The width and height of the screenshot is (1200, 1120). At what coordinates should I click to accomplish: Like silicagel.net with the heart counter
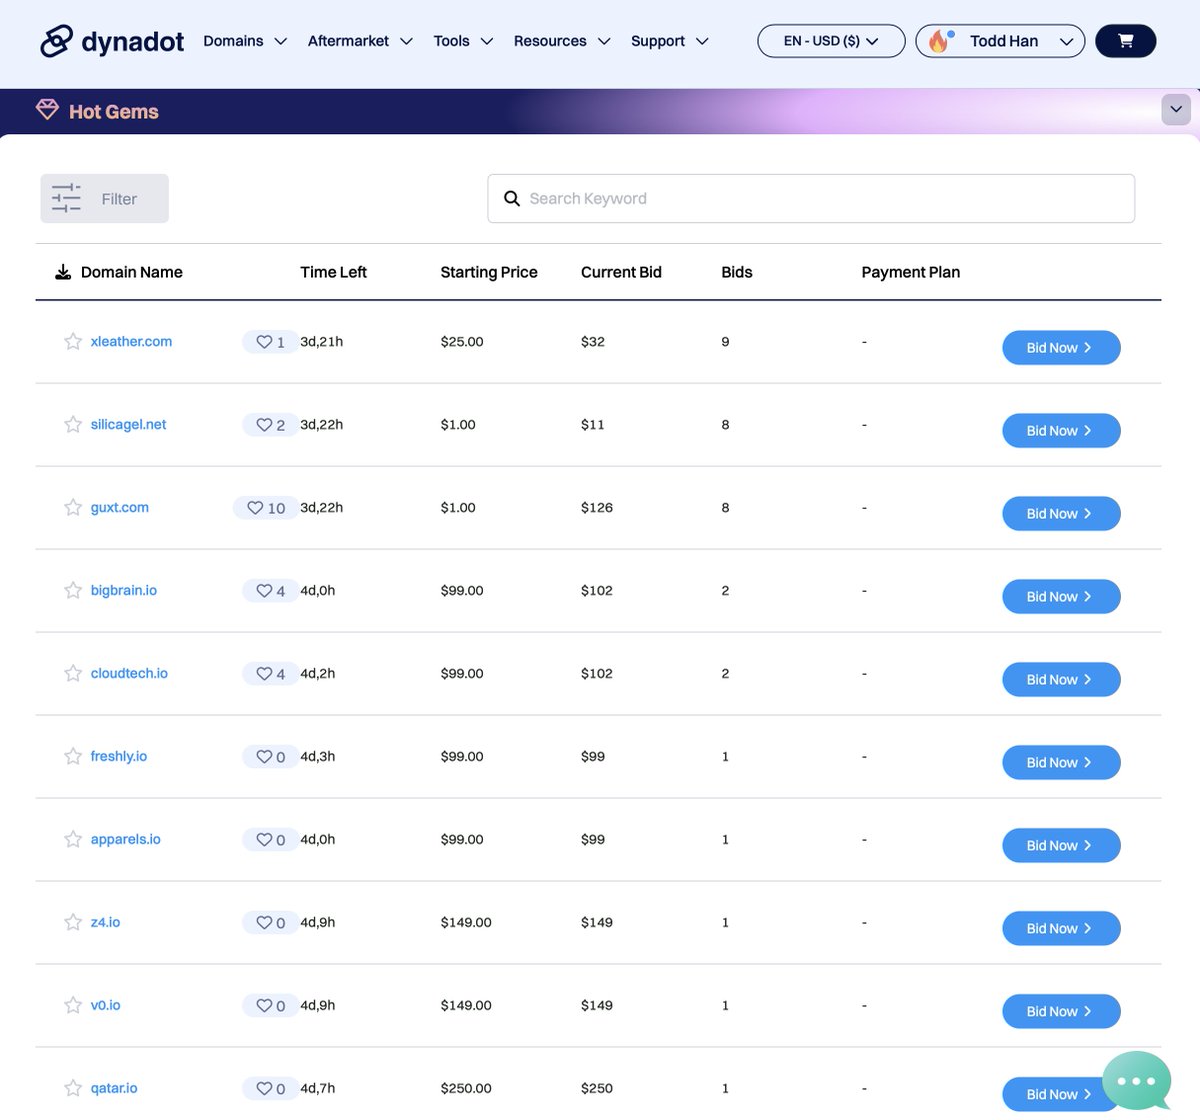point(270,425)
